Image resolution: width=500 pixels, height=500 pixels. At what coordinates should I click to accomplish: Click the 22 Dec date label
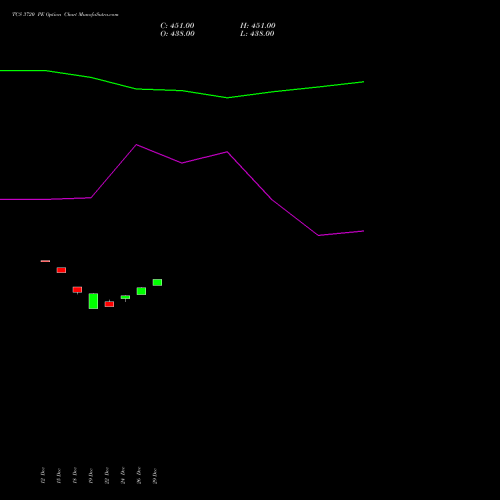pyautogui.click(x=107, y=475)
